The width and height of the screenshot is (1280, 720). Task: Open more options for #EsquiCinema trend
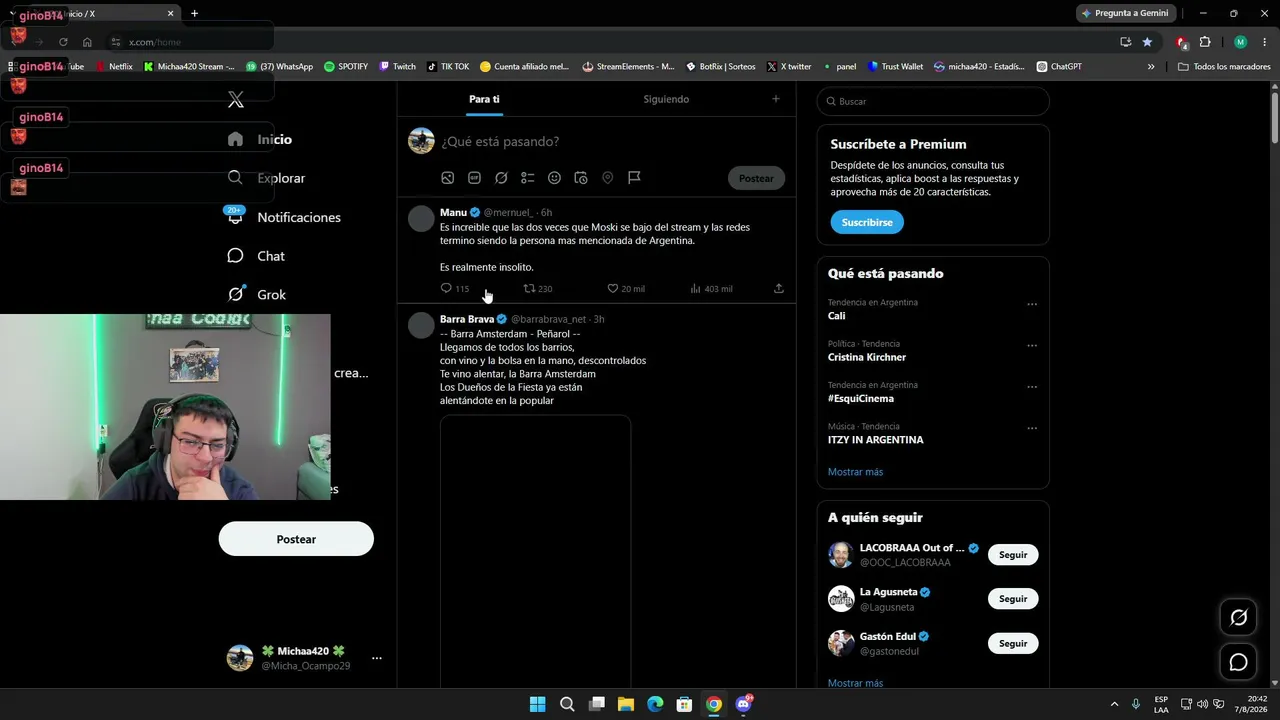[1032, 387]
